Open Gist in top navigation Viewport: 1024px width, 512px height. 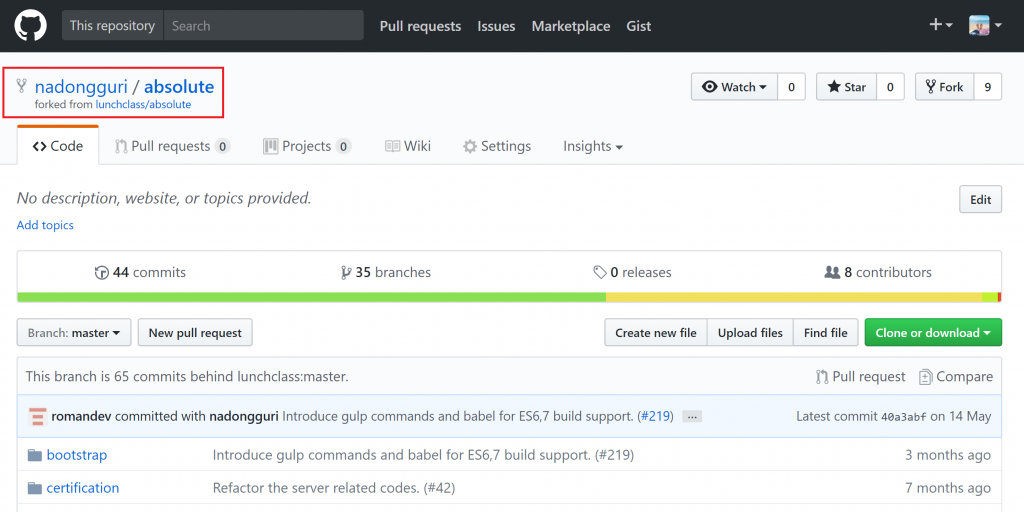639,26
